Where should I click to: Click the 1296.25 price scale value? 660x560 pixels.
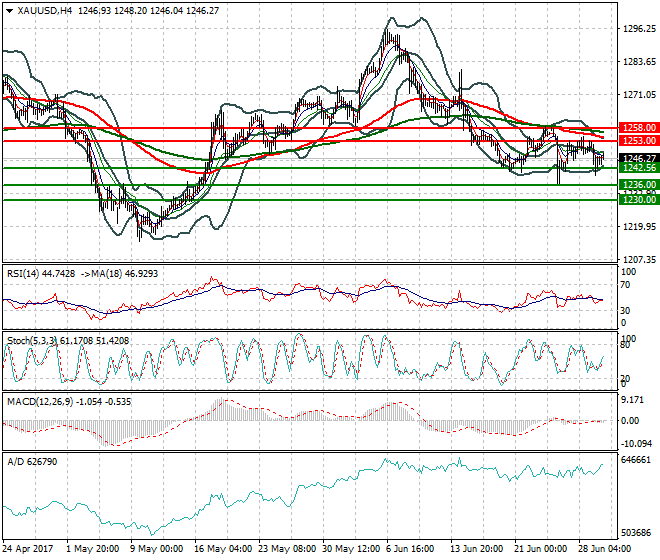point(638,29)
